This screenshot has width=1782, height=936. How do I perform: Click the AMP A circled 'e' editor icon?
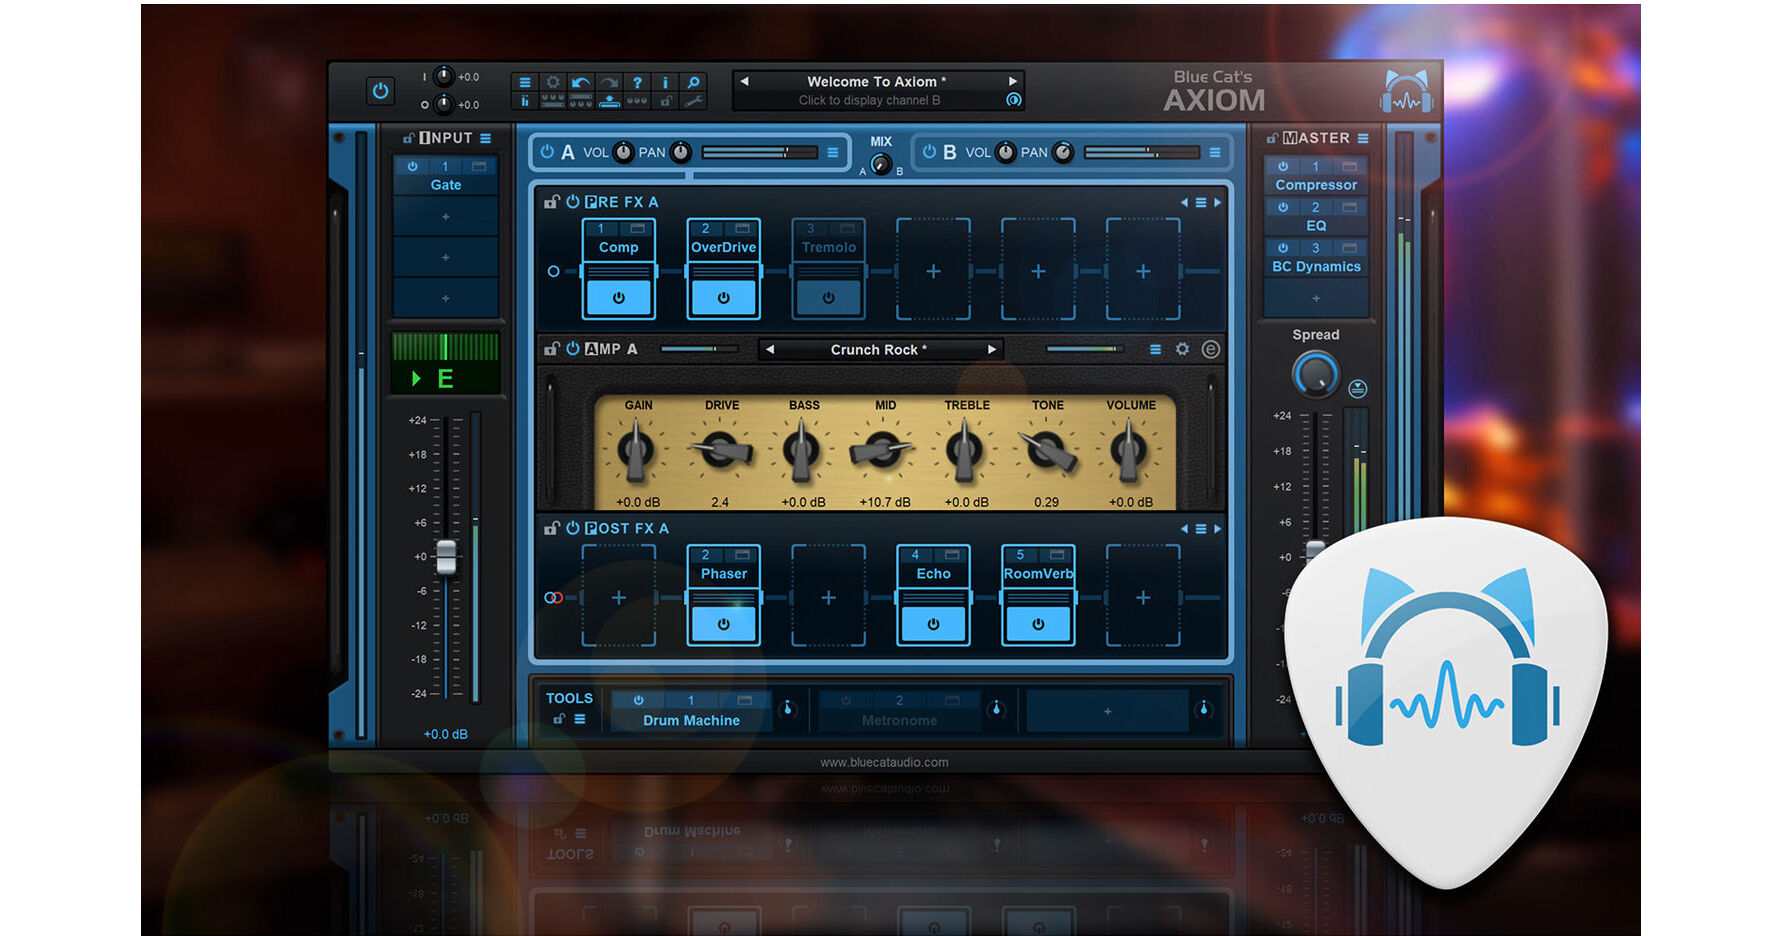click(x=1210, y=349)
